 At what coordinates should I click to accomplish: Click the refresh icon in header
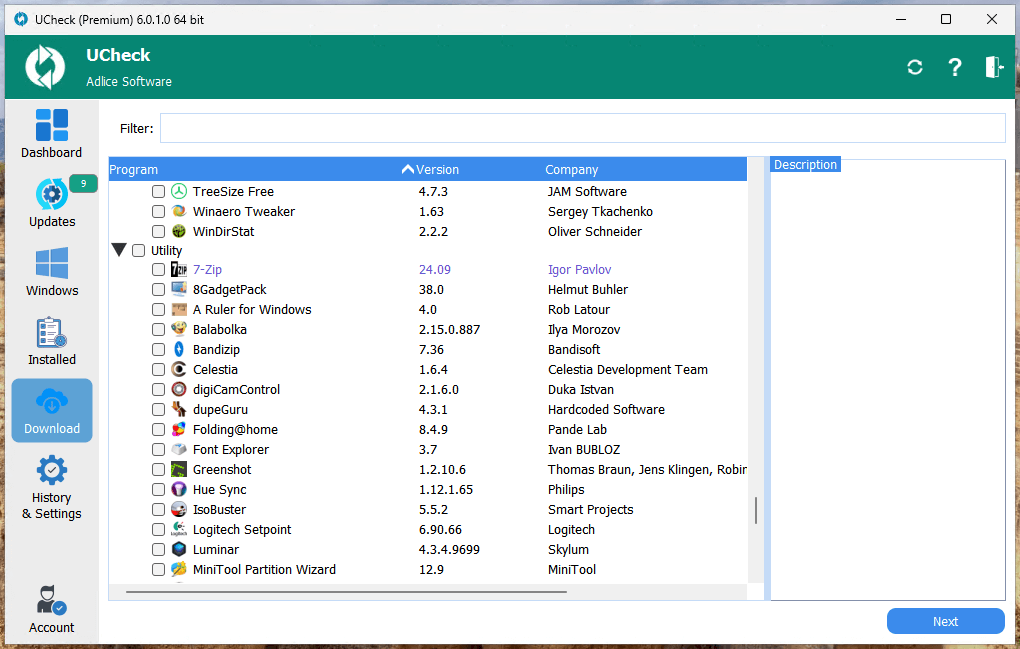point(914,67)
